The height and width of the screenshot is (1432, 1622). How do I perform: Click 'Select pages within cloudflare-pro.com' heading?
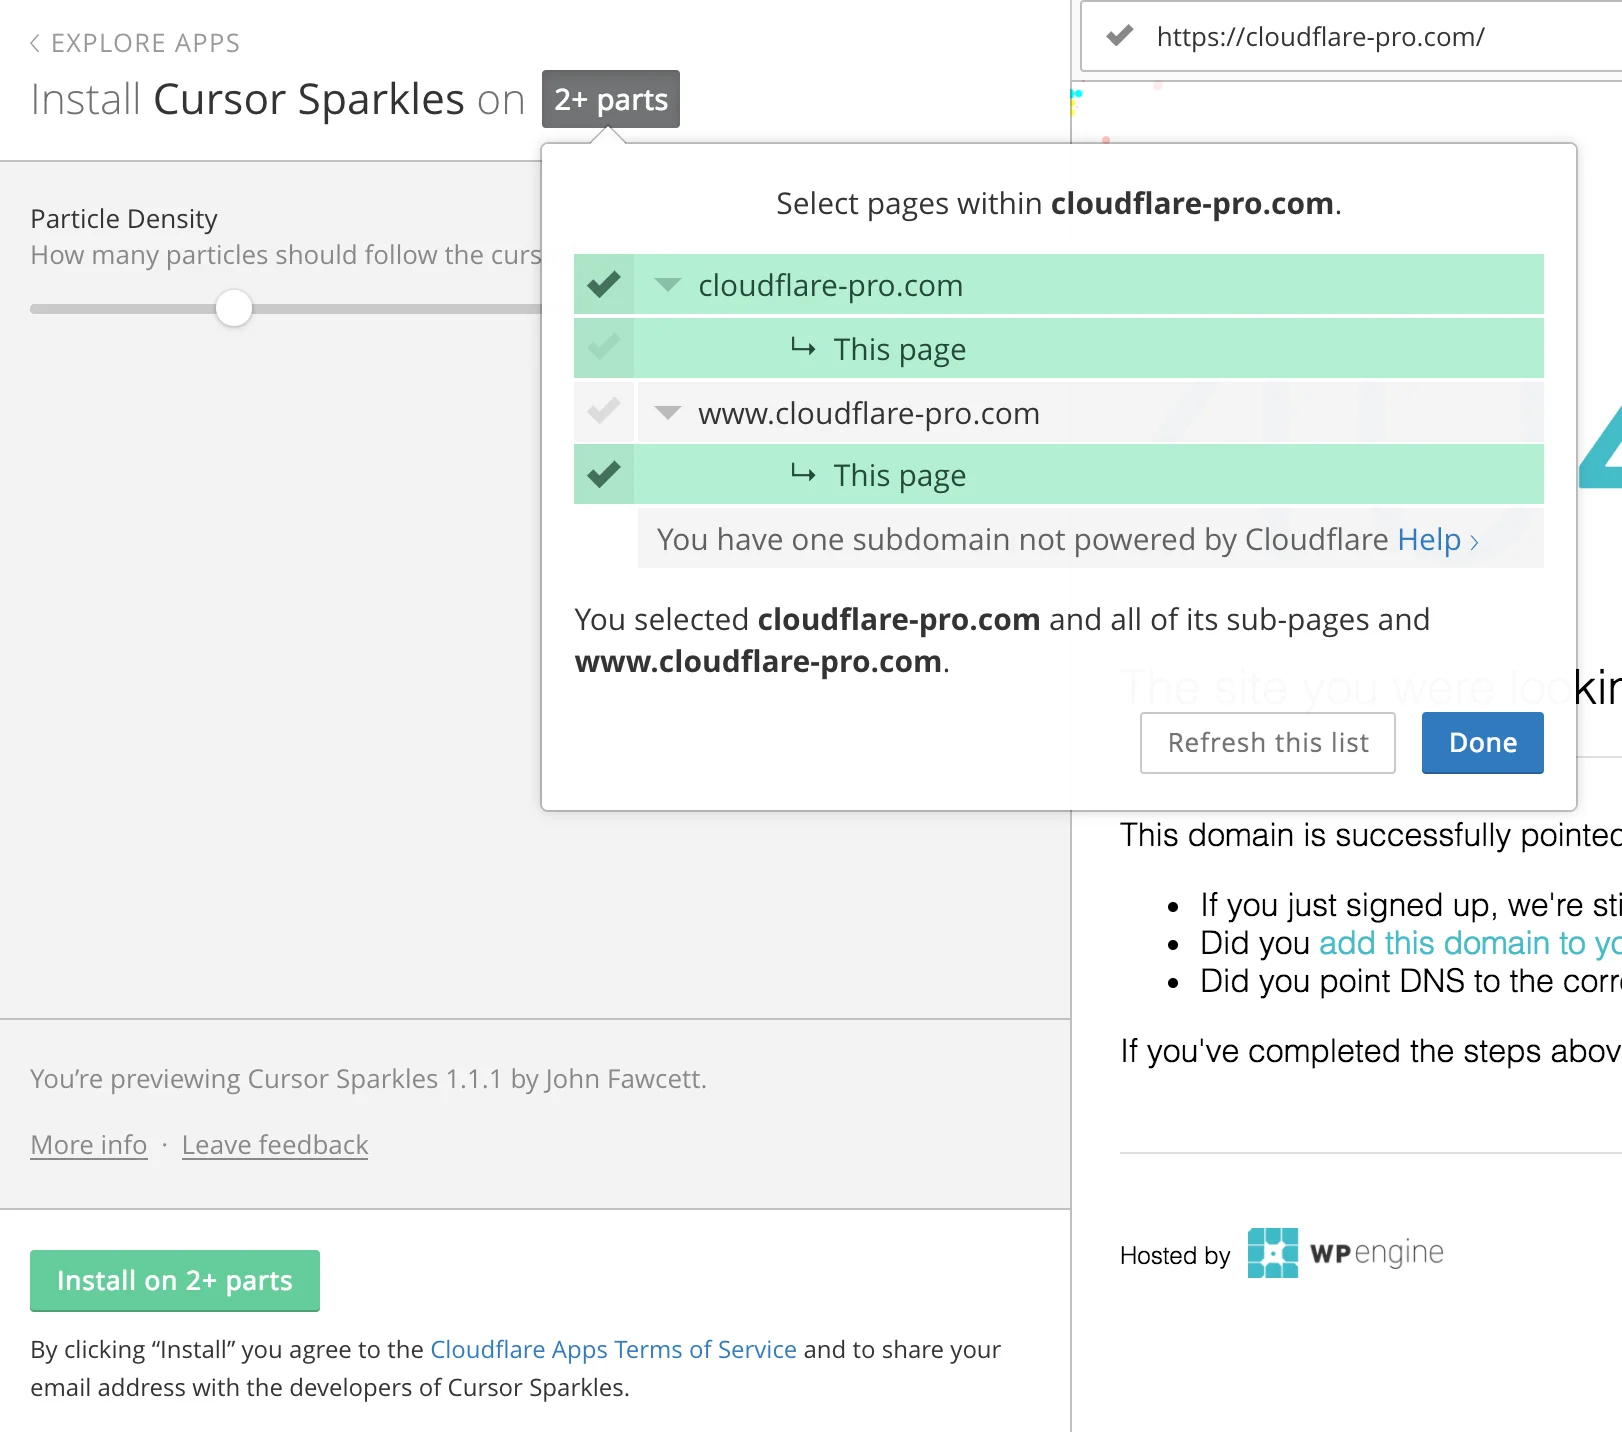pyautogui.click(x=1059, y=204)
